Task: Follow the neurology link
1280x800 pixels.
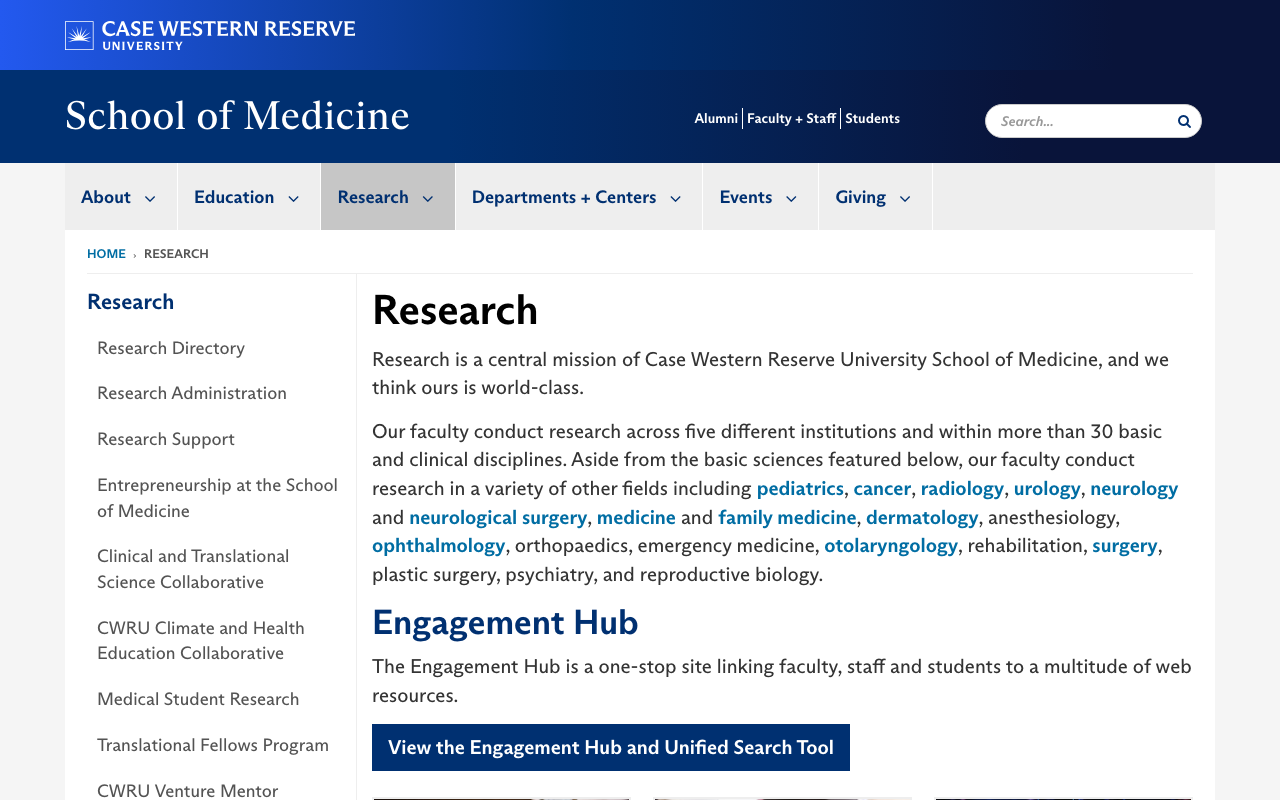Action: pos(1134,488)
